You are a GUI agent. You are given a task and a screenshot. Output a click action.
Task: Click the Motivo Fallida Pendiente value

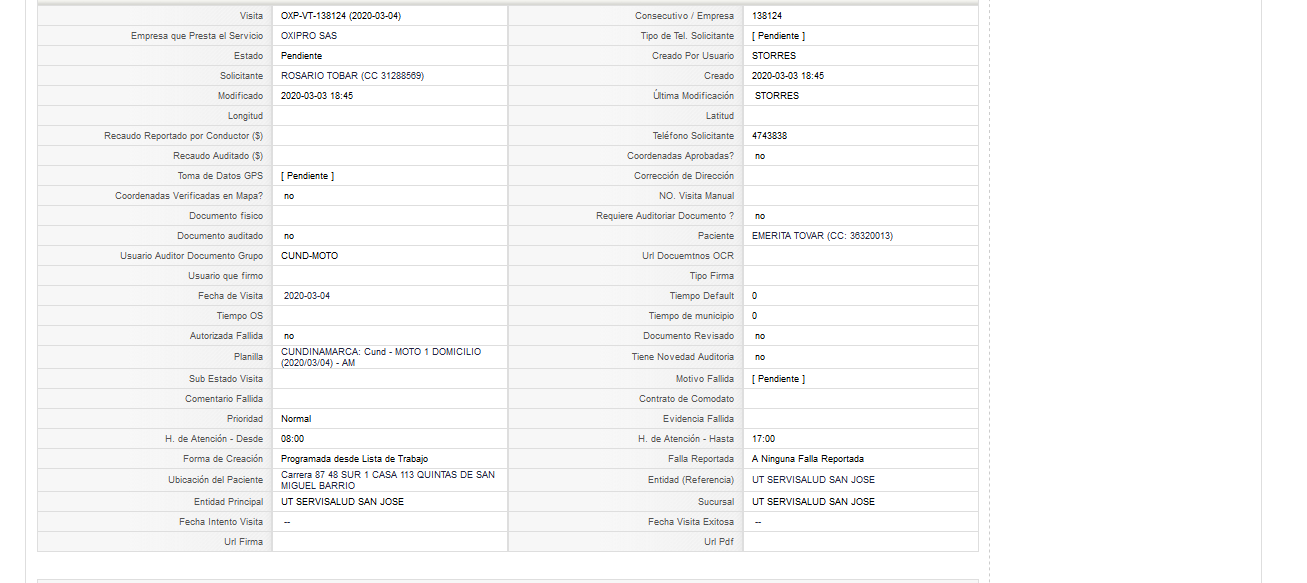click(x=778, y=379)
